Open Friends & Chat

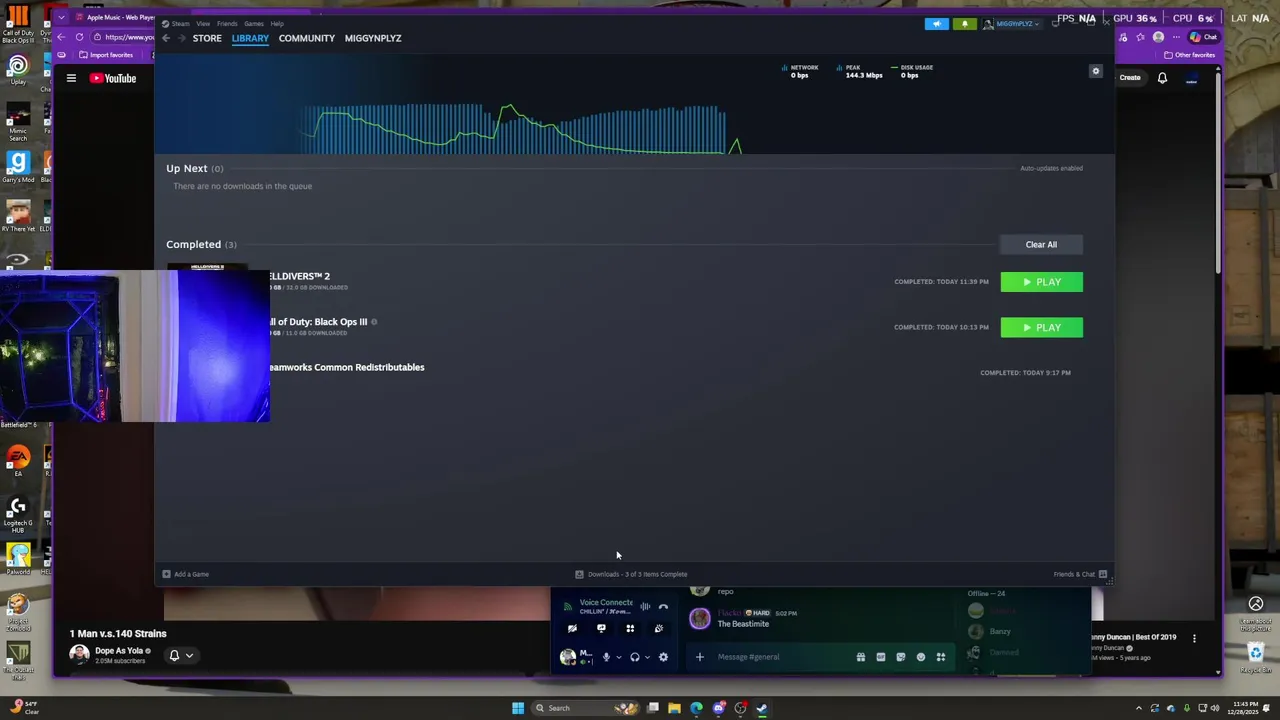pos(1080,574)
